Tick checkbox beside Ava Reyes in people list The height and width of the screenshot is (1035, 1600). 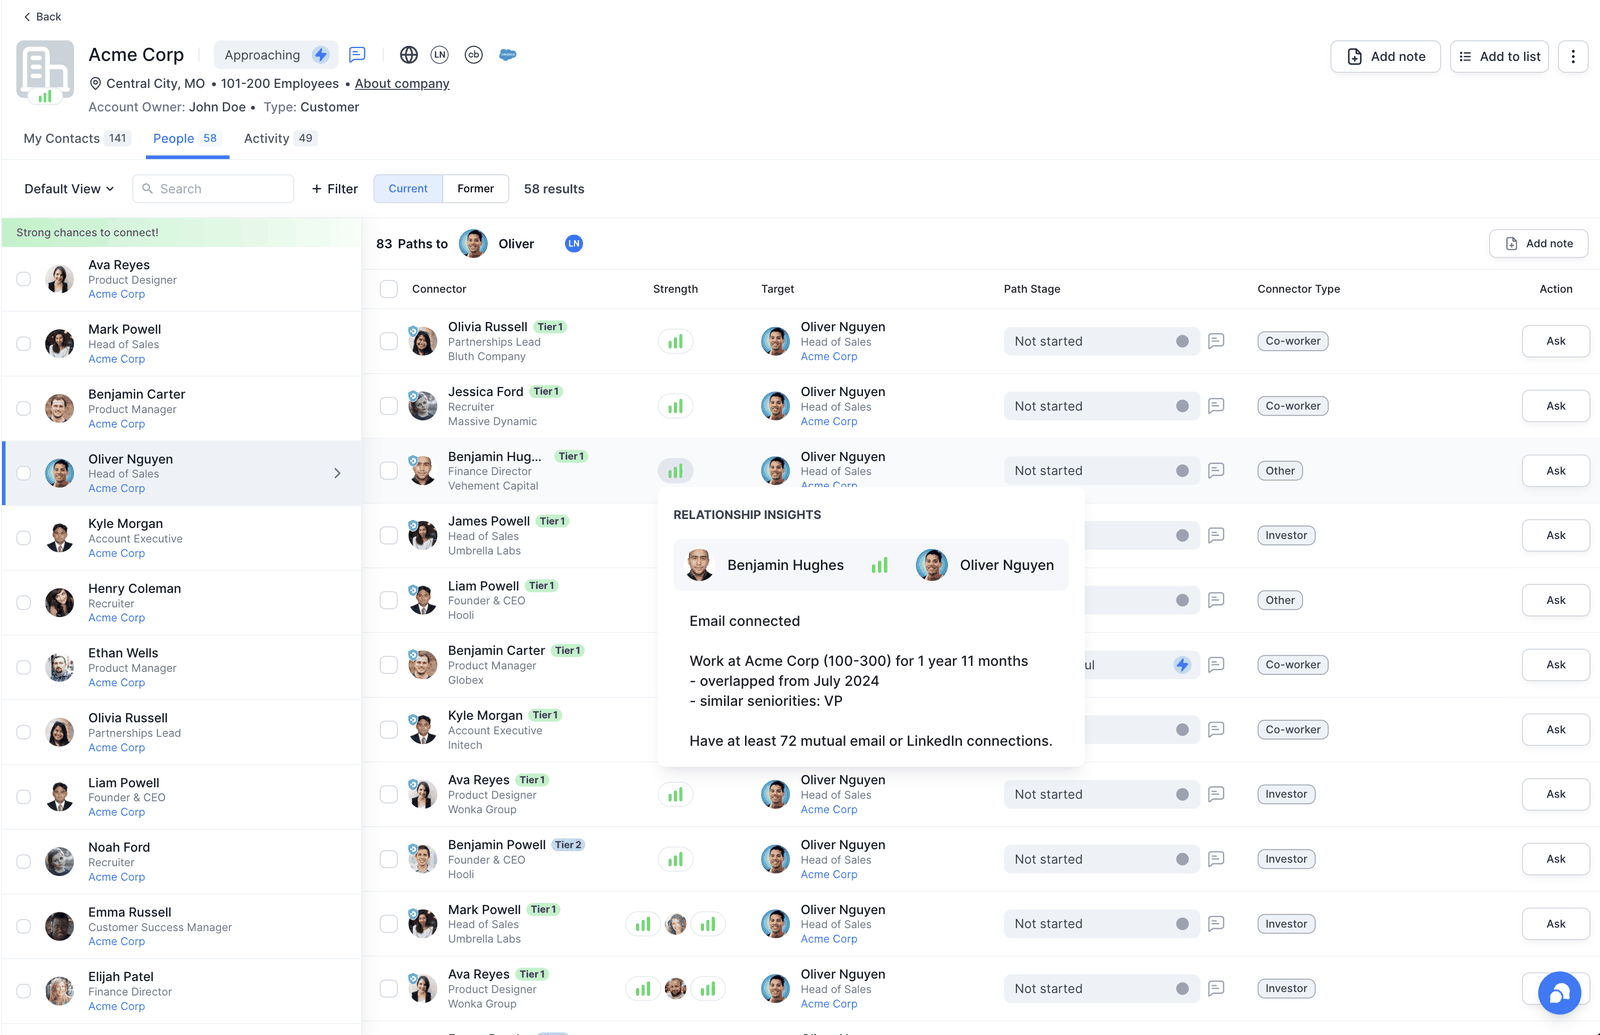coord(23,279)
